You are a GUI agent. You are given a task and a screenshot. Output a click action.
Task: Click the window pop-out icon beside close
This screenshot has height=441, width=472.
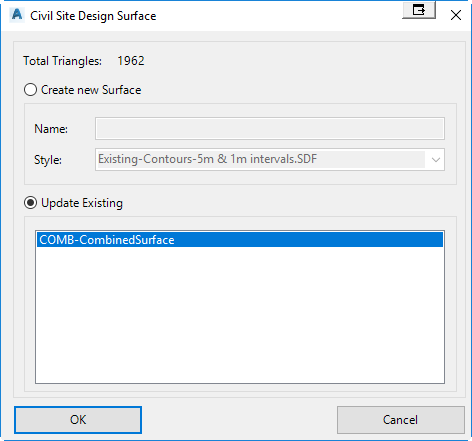[419, 10]
